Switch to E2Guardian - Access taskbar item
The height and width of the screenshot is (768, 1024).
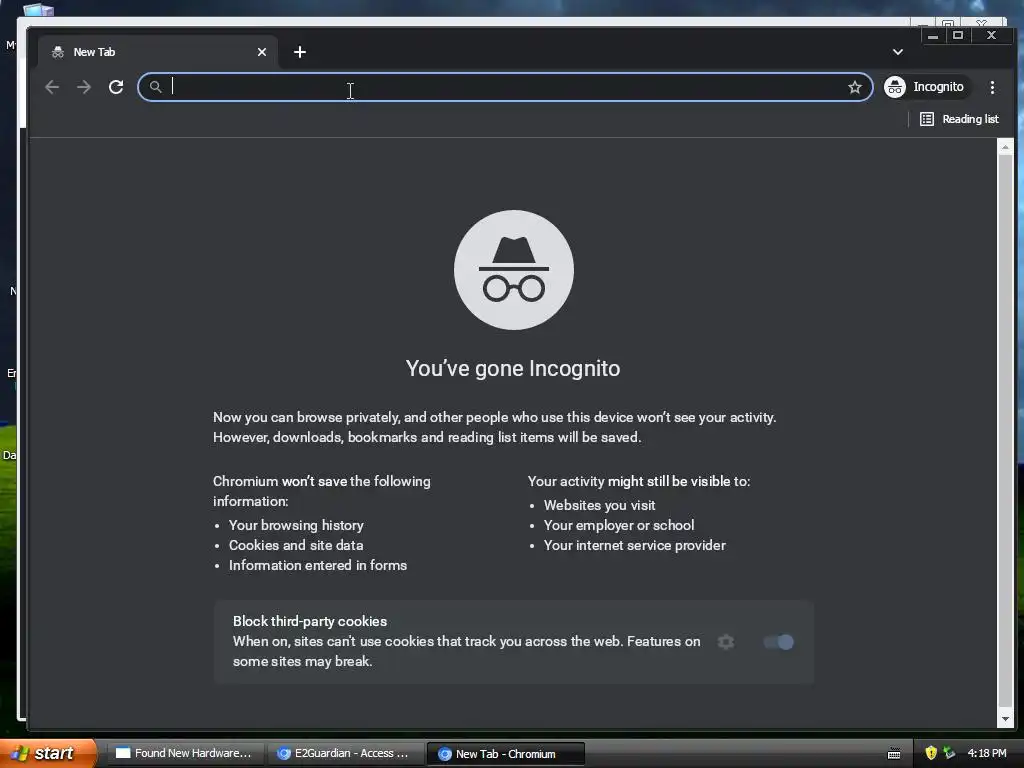345,753
